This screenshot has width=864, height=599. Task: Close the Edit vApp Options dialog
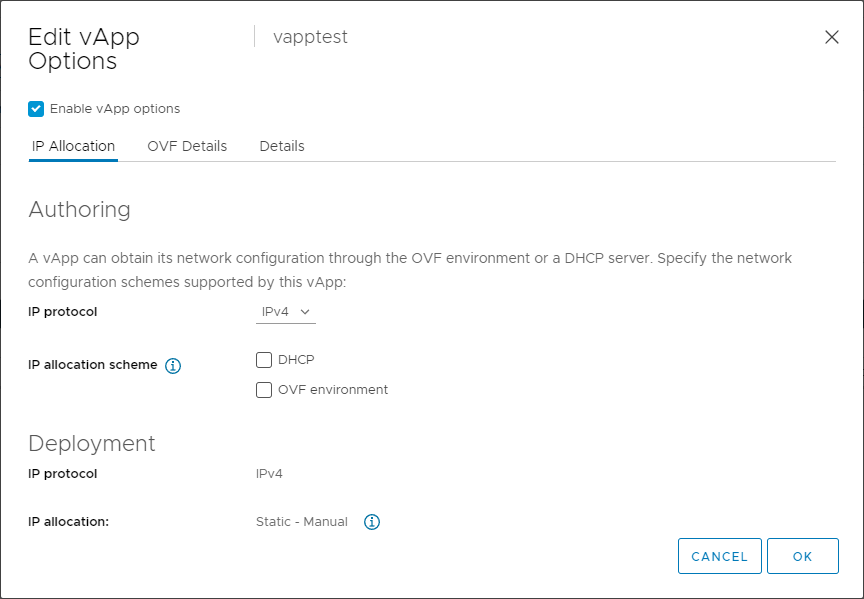pyautogui.click(x=831, y=37)
